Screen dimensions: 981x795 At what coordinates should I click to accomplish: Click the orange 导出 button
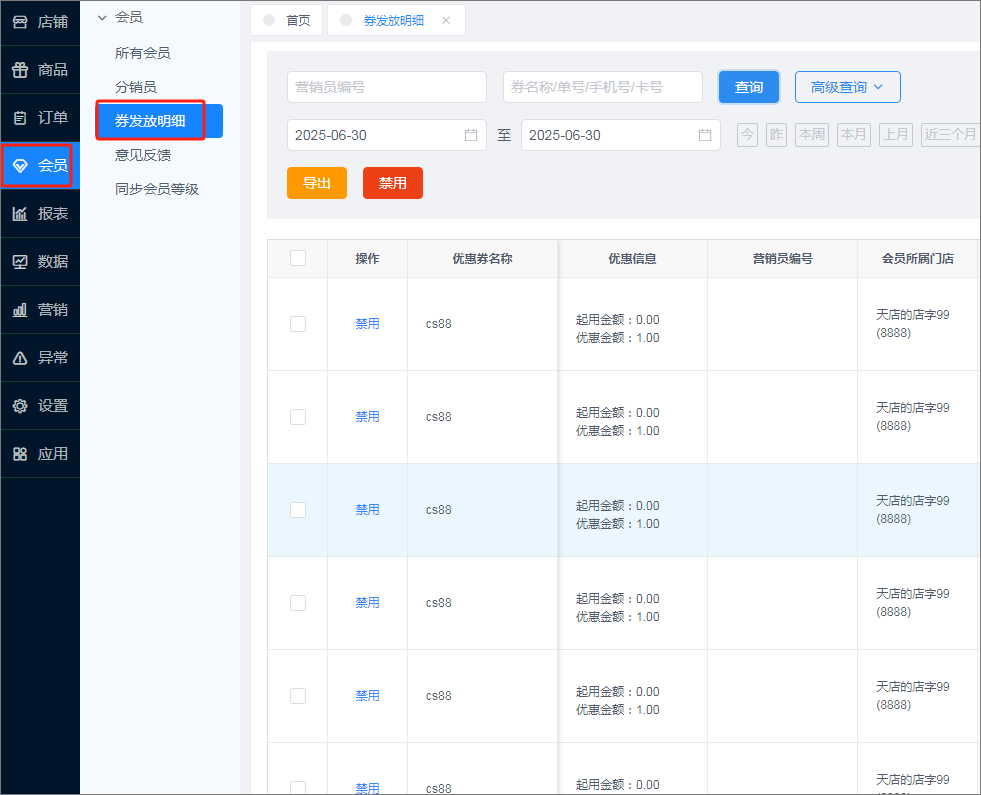[x=317, y=183]
